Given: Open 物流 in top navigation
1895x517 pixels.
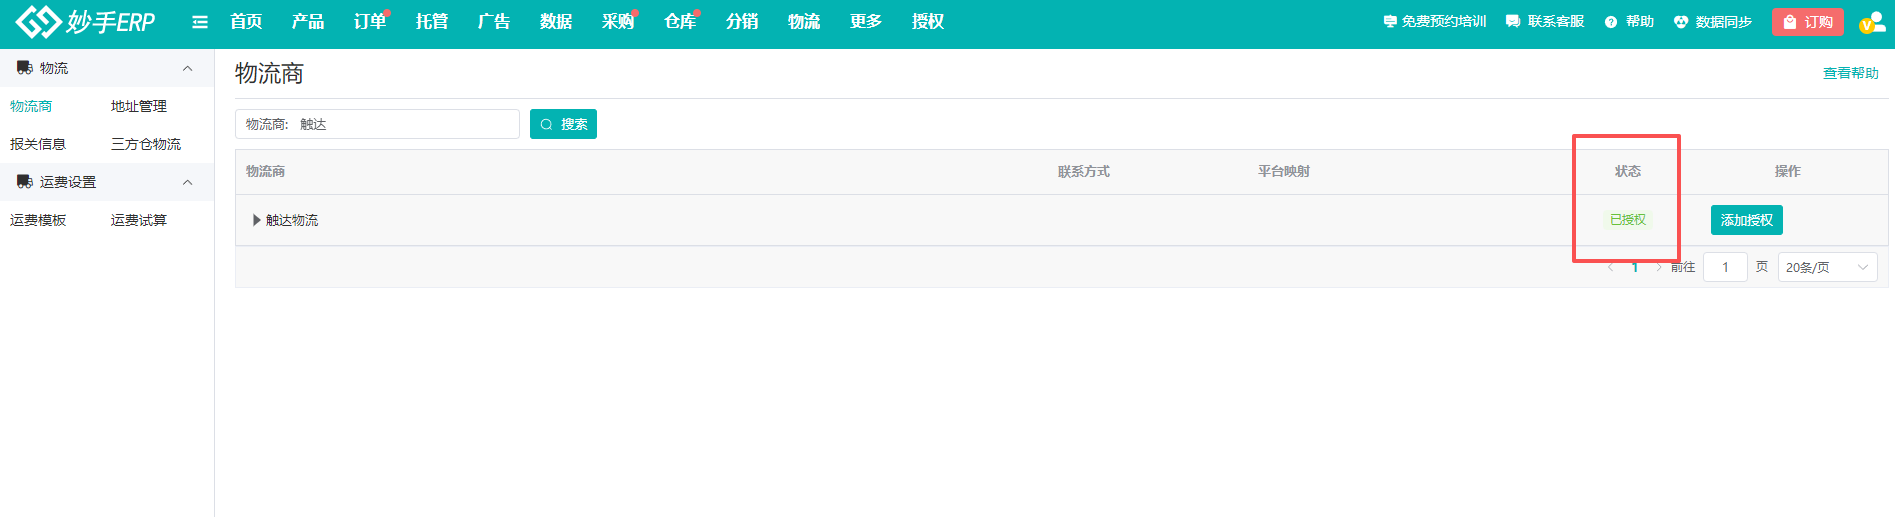Looking at the screenshot, I should tap(804, 22).
